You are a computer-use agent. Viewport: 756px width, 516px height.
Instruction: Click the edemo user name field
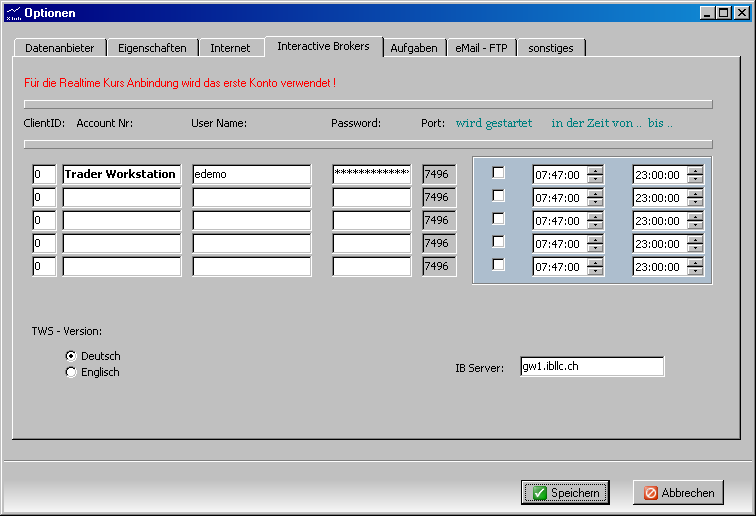[x=252, y=174]
